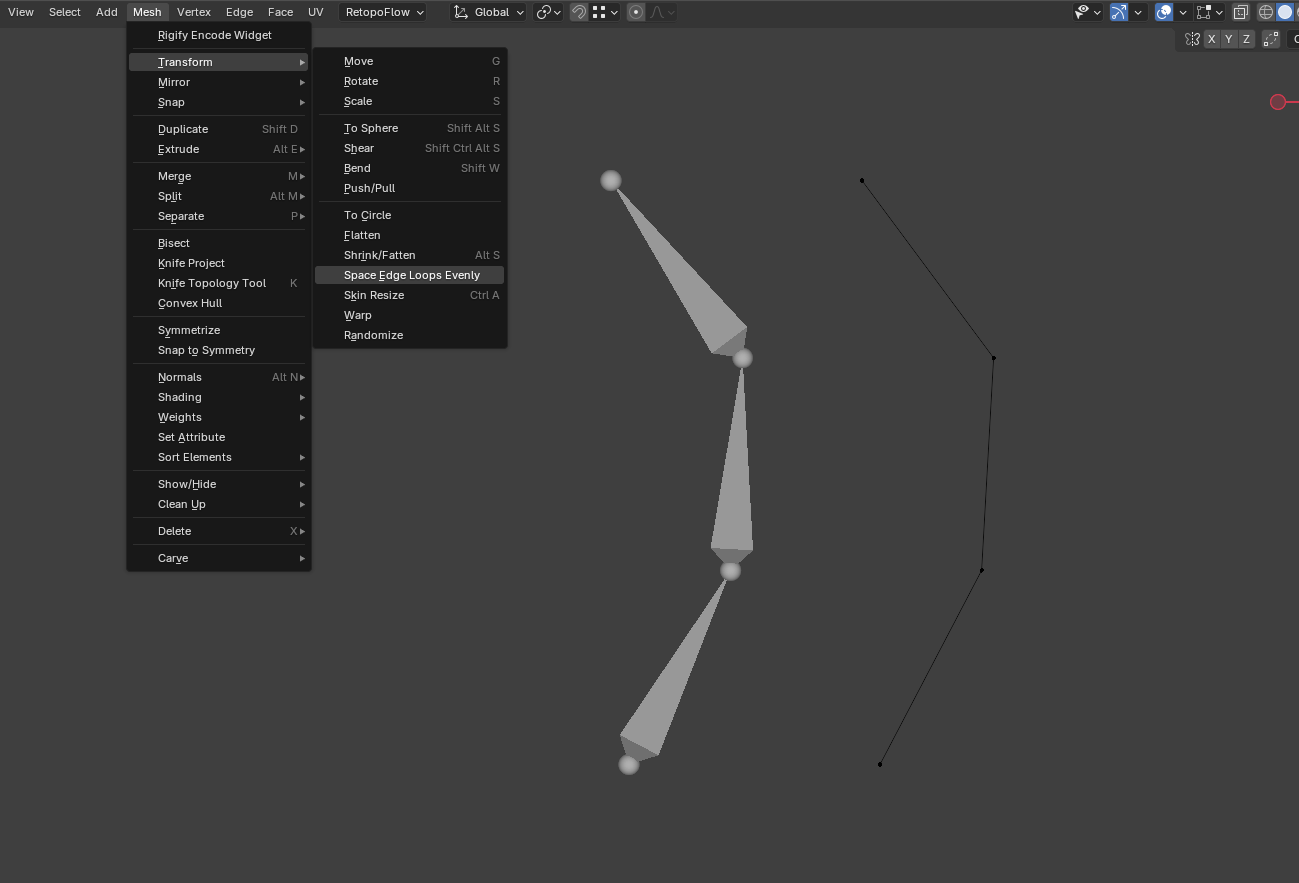1299x883 pixels.
Task: Open the Edge menu
Action: (x=239, y=12)
